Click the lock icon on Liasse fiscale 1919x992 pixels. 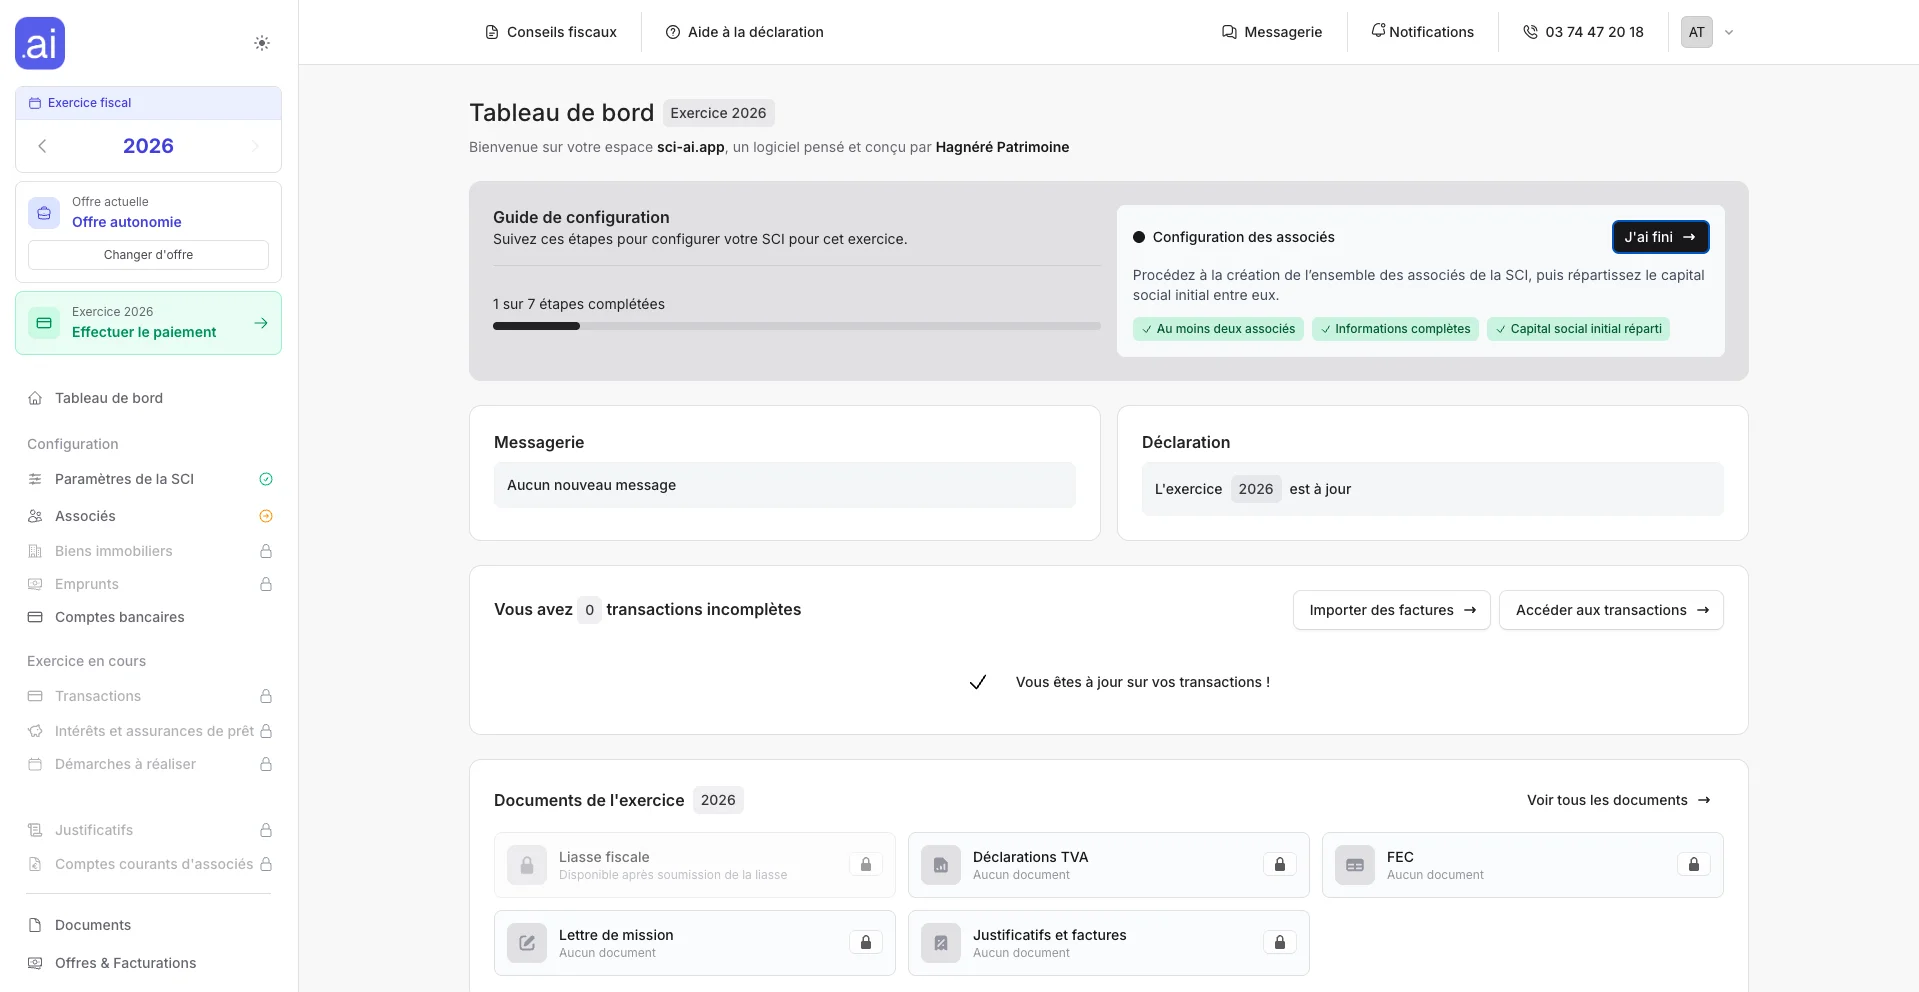coord(865,865)
